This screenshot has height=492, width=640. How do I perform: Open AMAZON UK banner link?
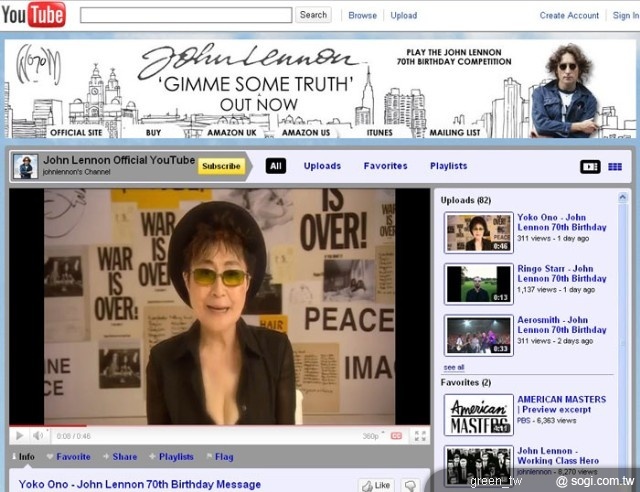tap(231, 132)
